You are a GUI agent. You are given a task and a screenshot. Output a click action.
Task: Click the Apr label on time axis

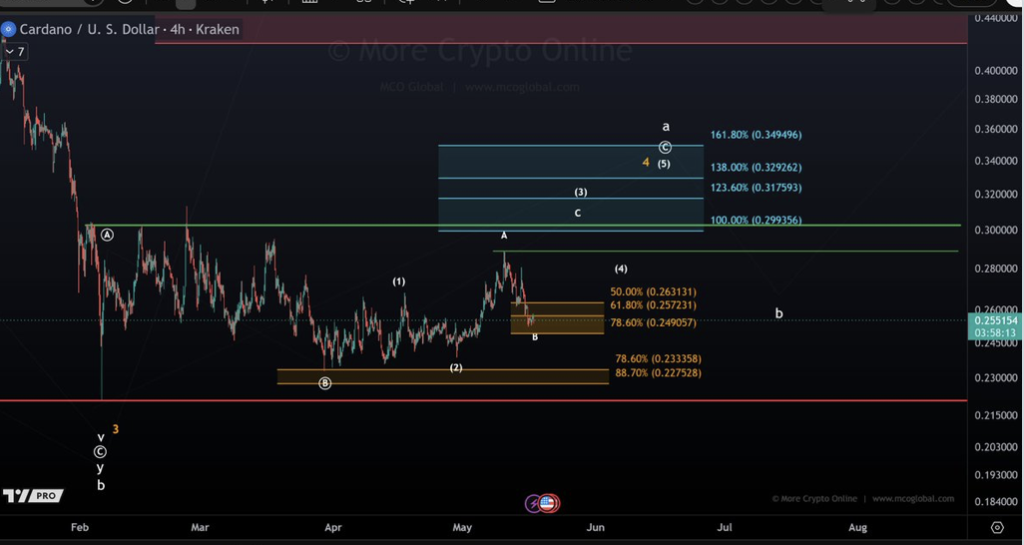333,527
